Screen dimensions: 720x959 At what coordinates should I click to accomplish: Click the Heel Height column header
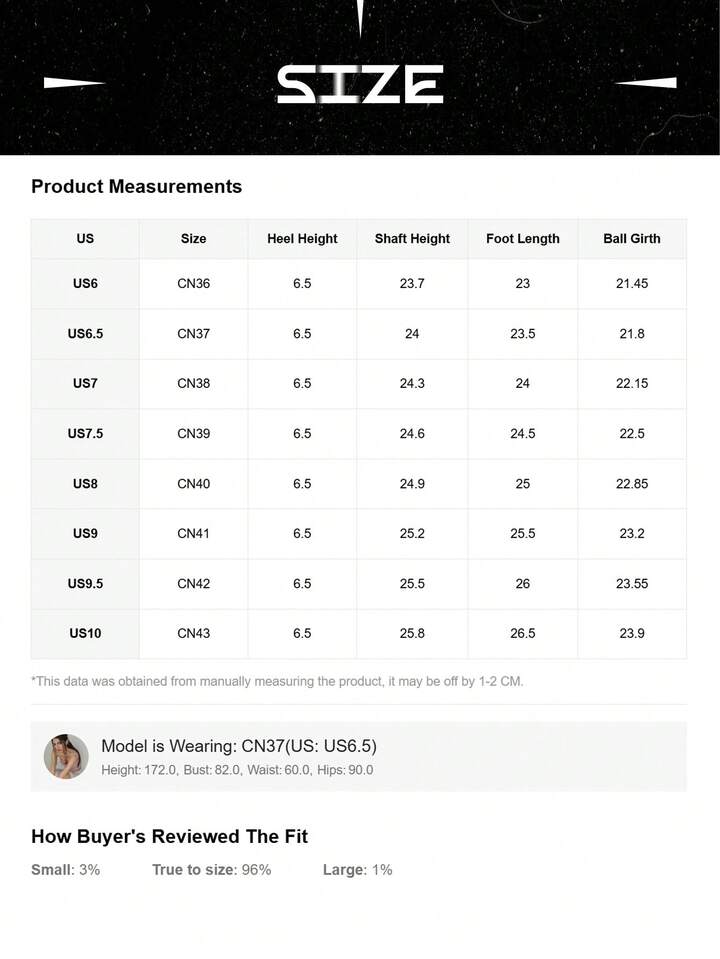302,239
